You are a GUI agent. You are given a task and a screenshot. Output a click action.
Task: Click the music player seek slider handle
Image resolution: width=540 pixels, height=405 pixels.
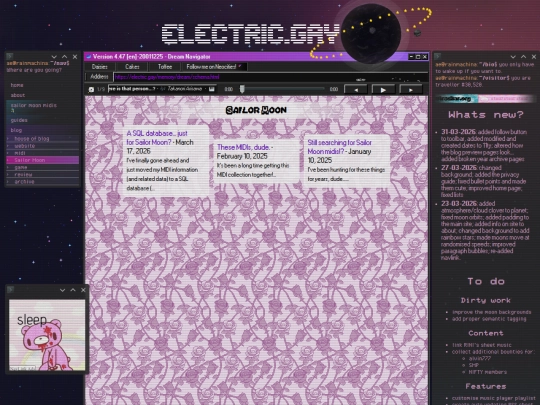point(242,89)
